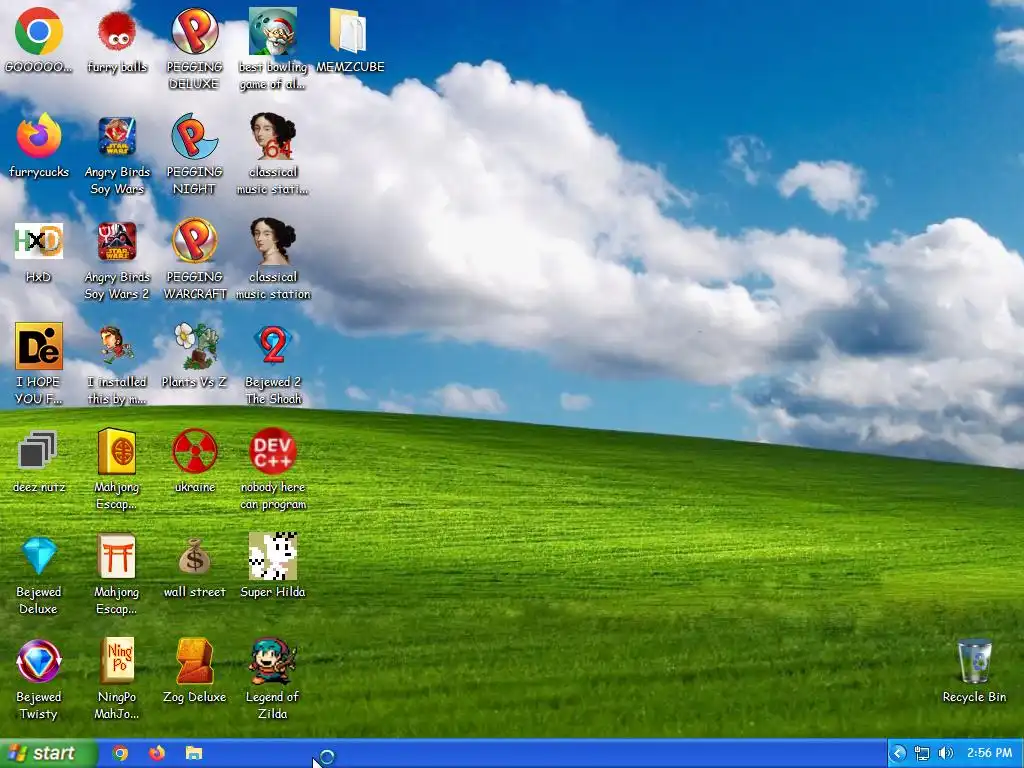1024x768 pixels.
Task: Launch NingPo MahJong icon
Action: pos(117,661)
